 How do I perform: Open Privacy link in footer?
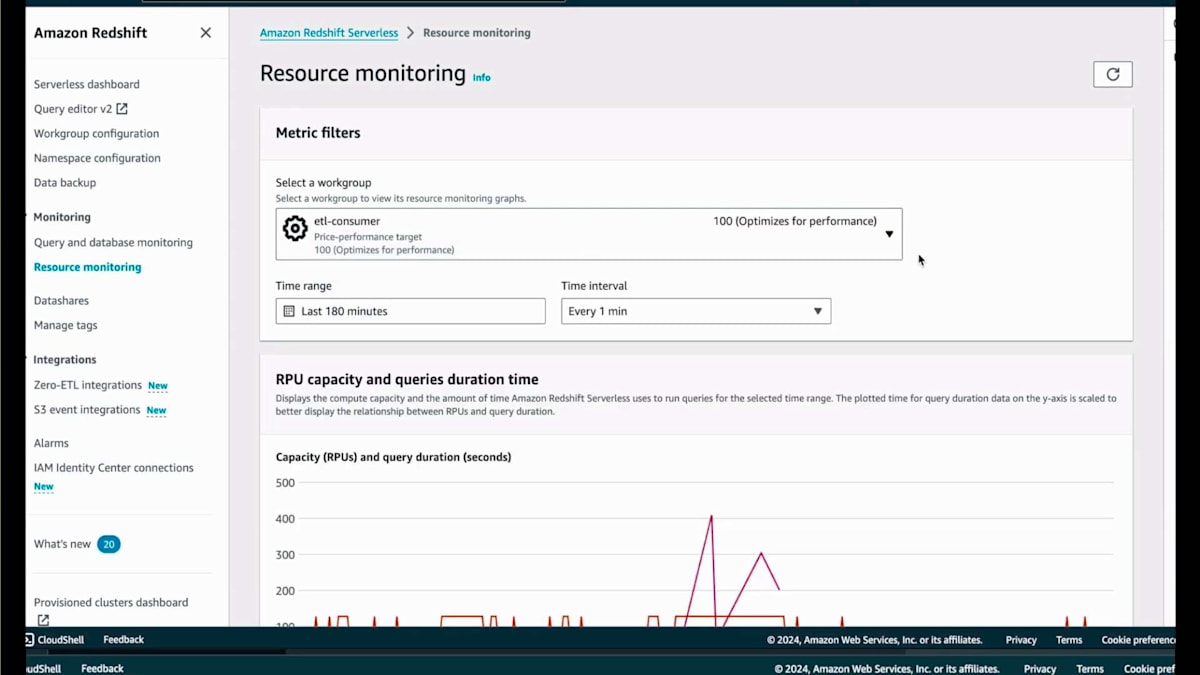click(x=1021, y=640)
